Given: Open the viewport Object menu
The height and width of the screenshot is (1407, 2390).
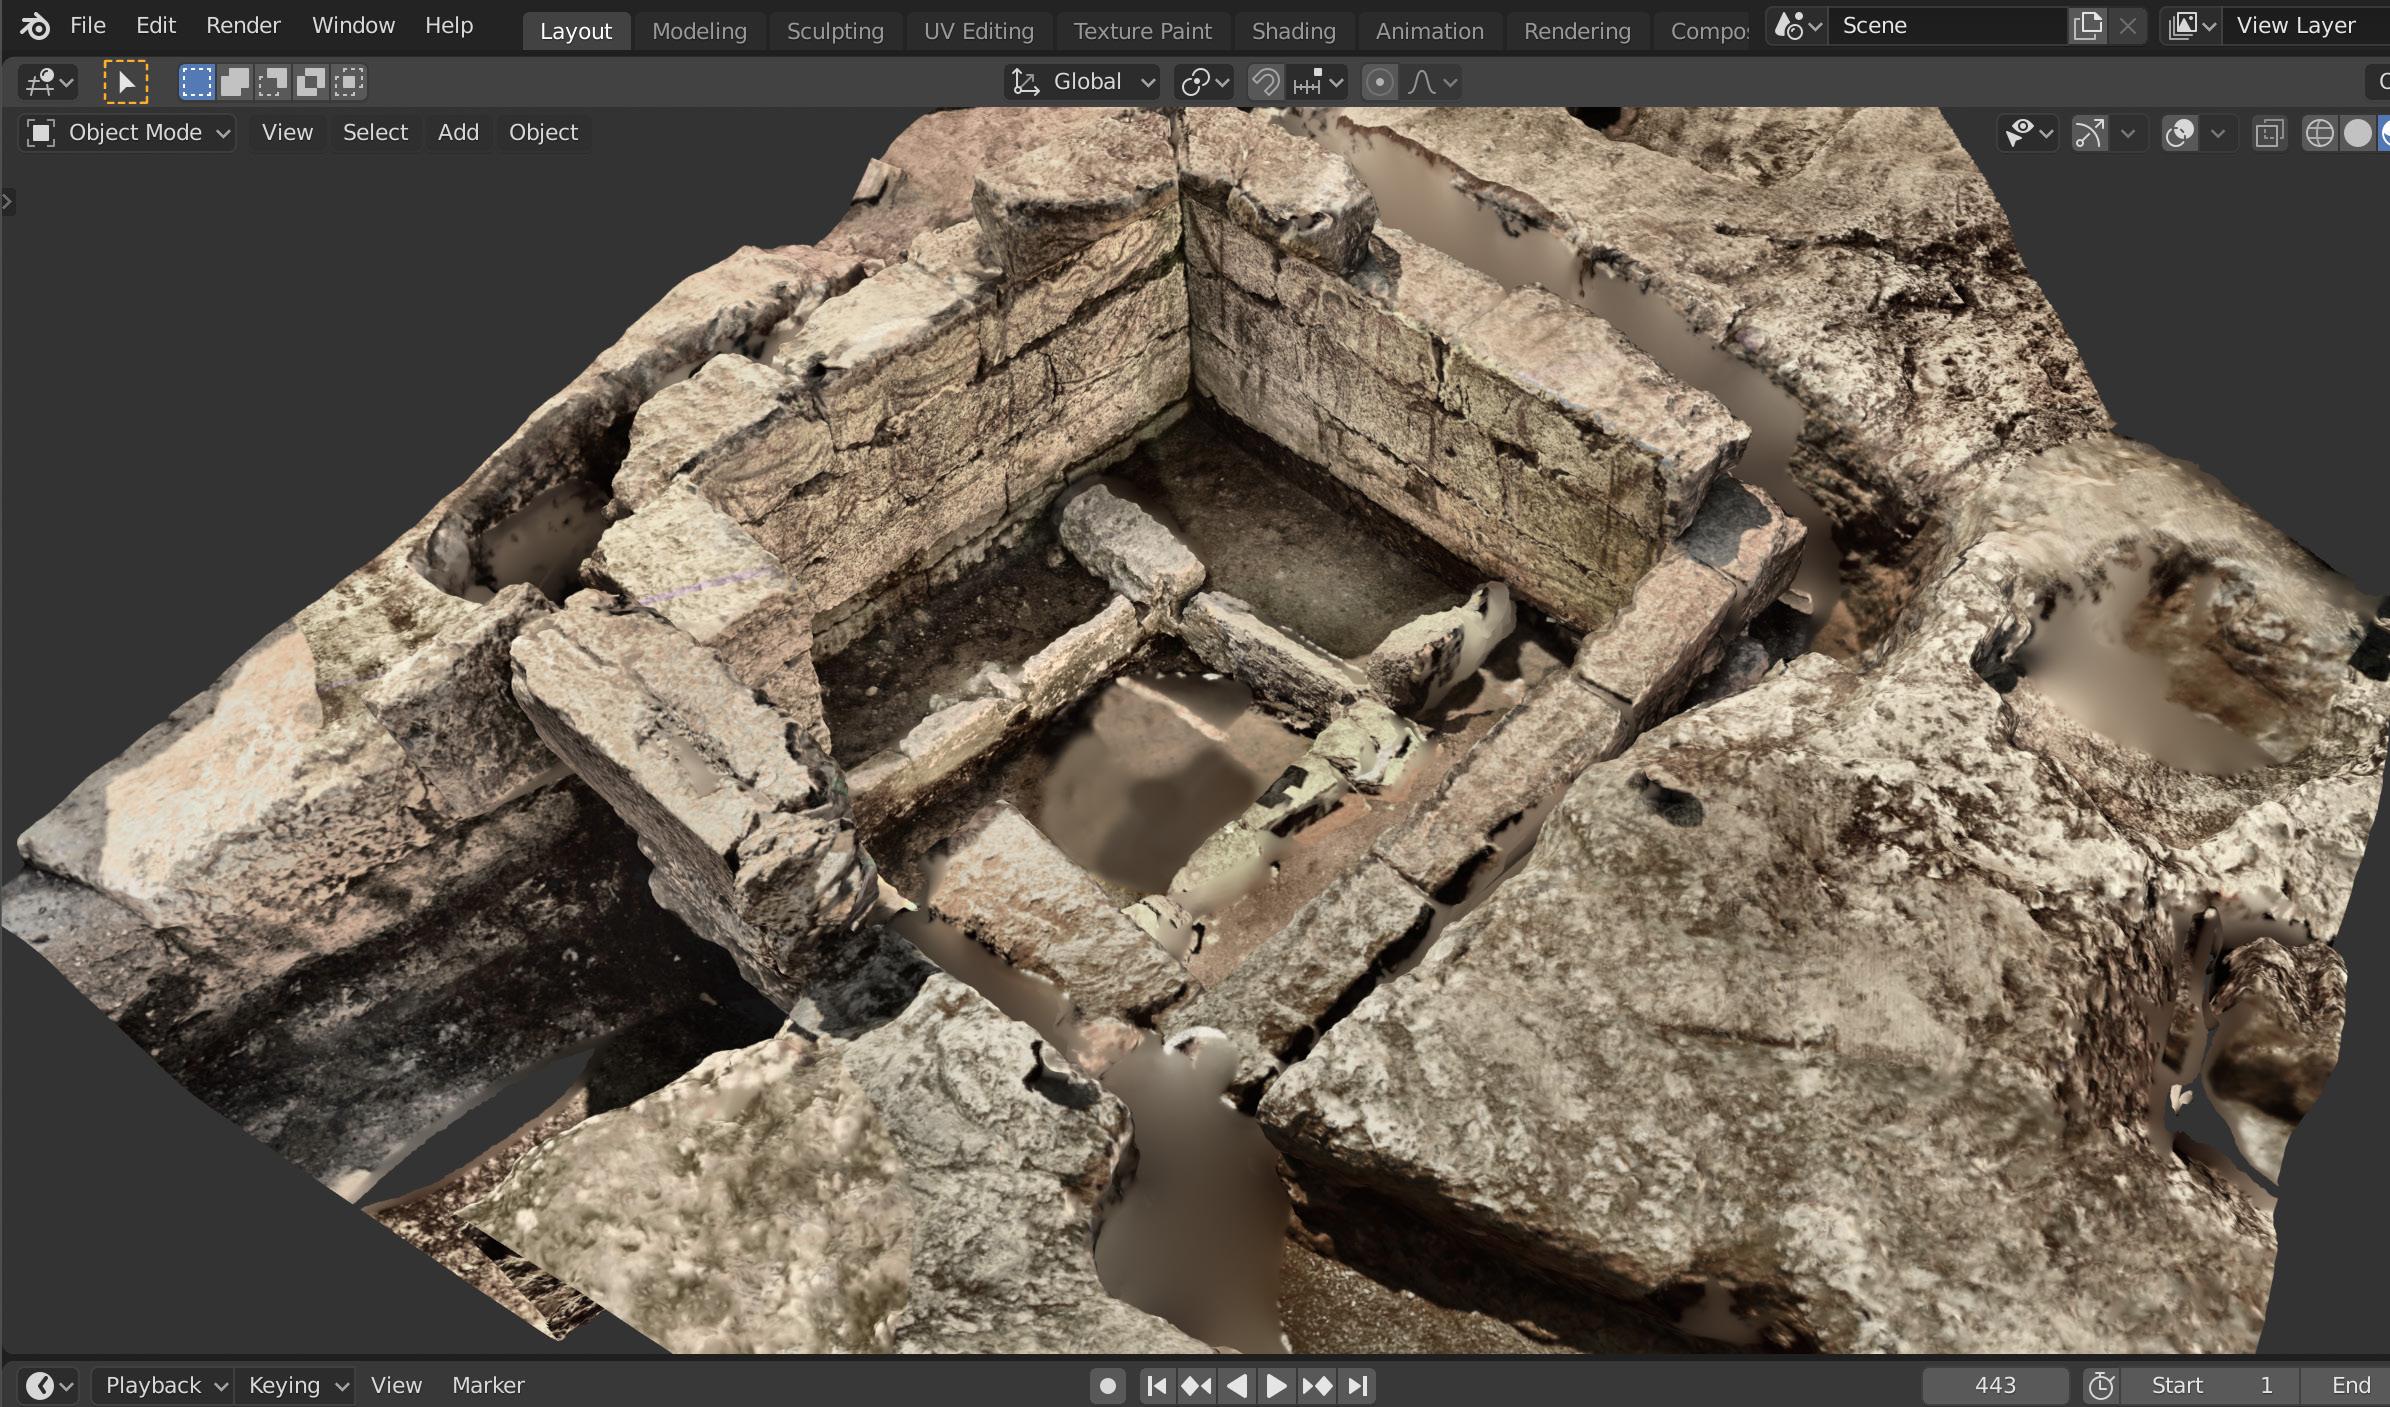Looking at the screenshot, I should 543,133.
